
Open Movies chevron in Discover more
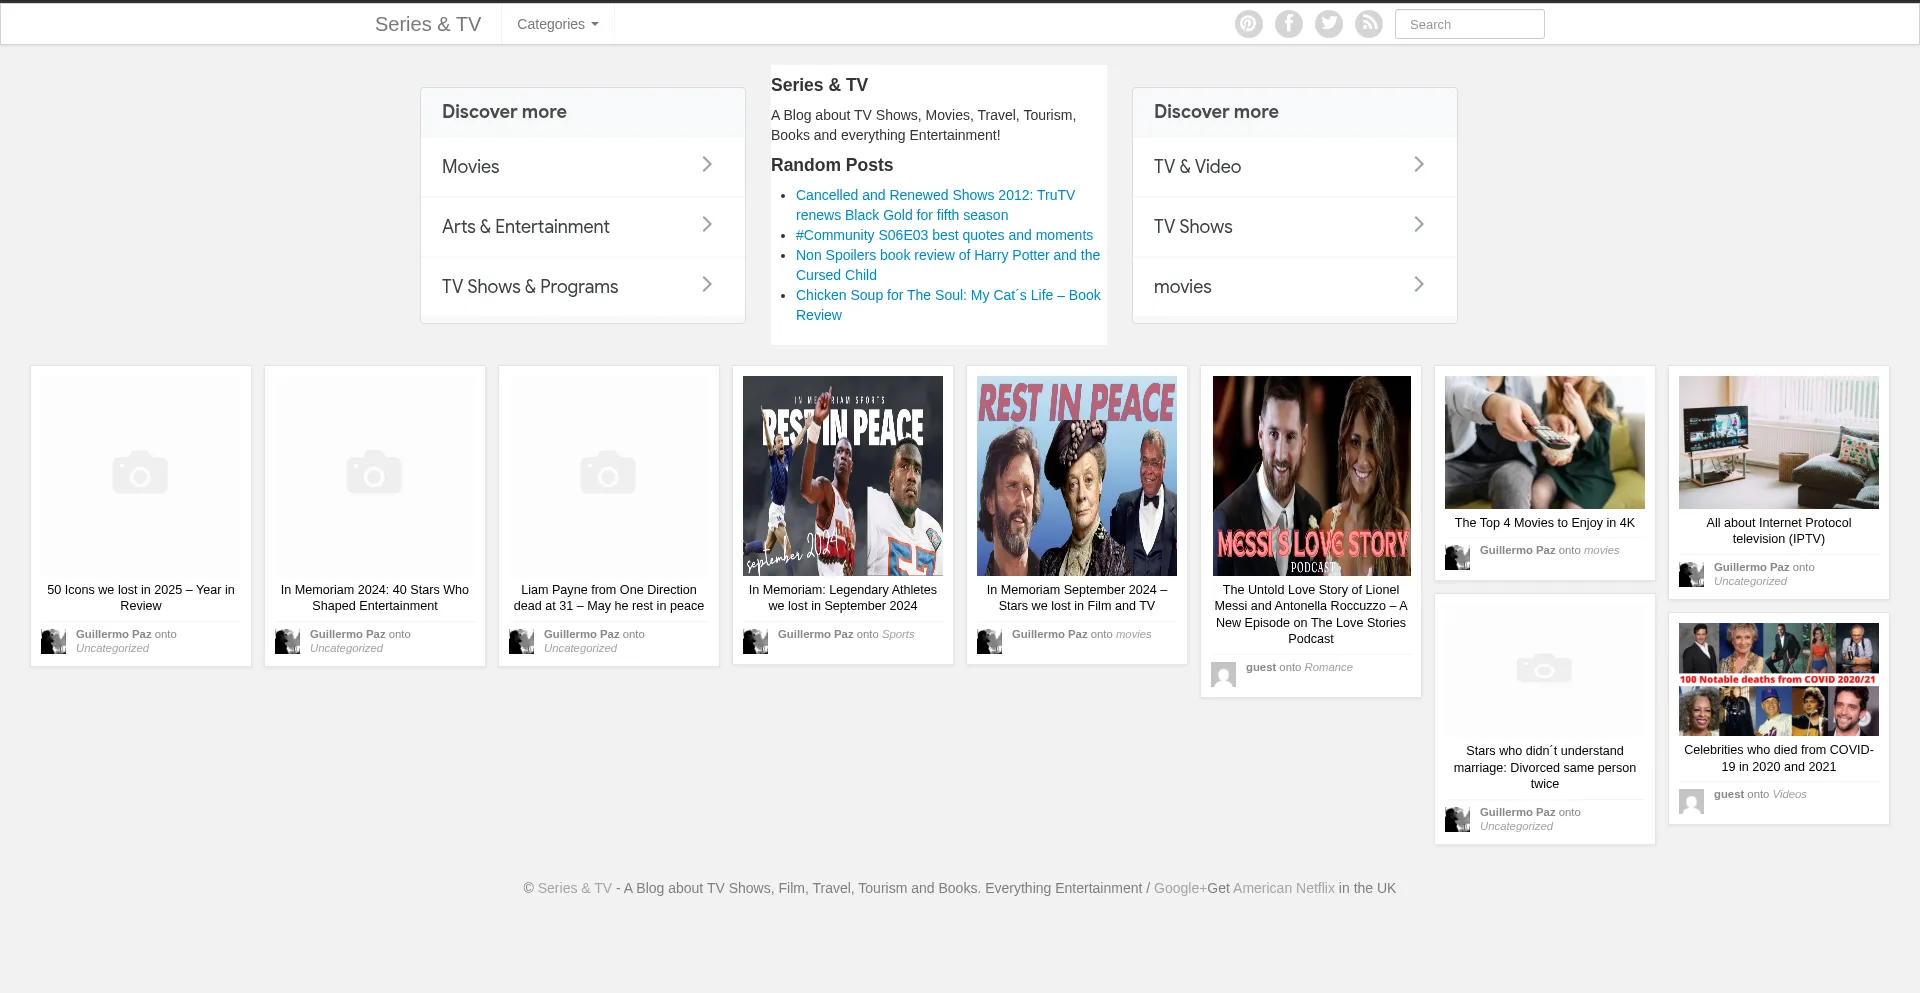[707, 164]
